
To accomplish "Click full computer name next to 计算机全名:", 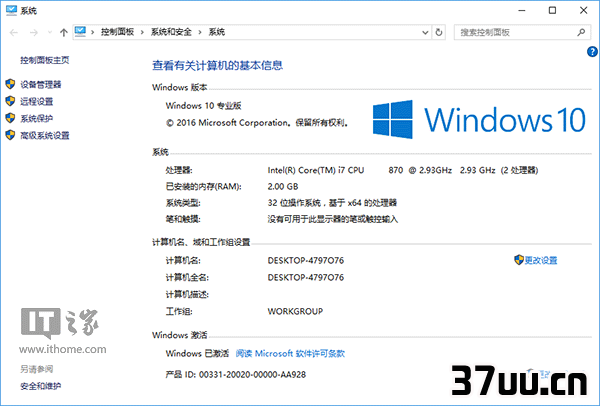I will [x=306, y=277].
